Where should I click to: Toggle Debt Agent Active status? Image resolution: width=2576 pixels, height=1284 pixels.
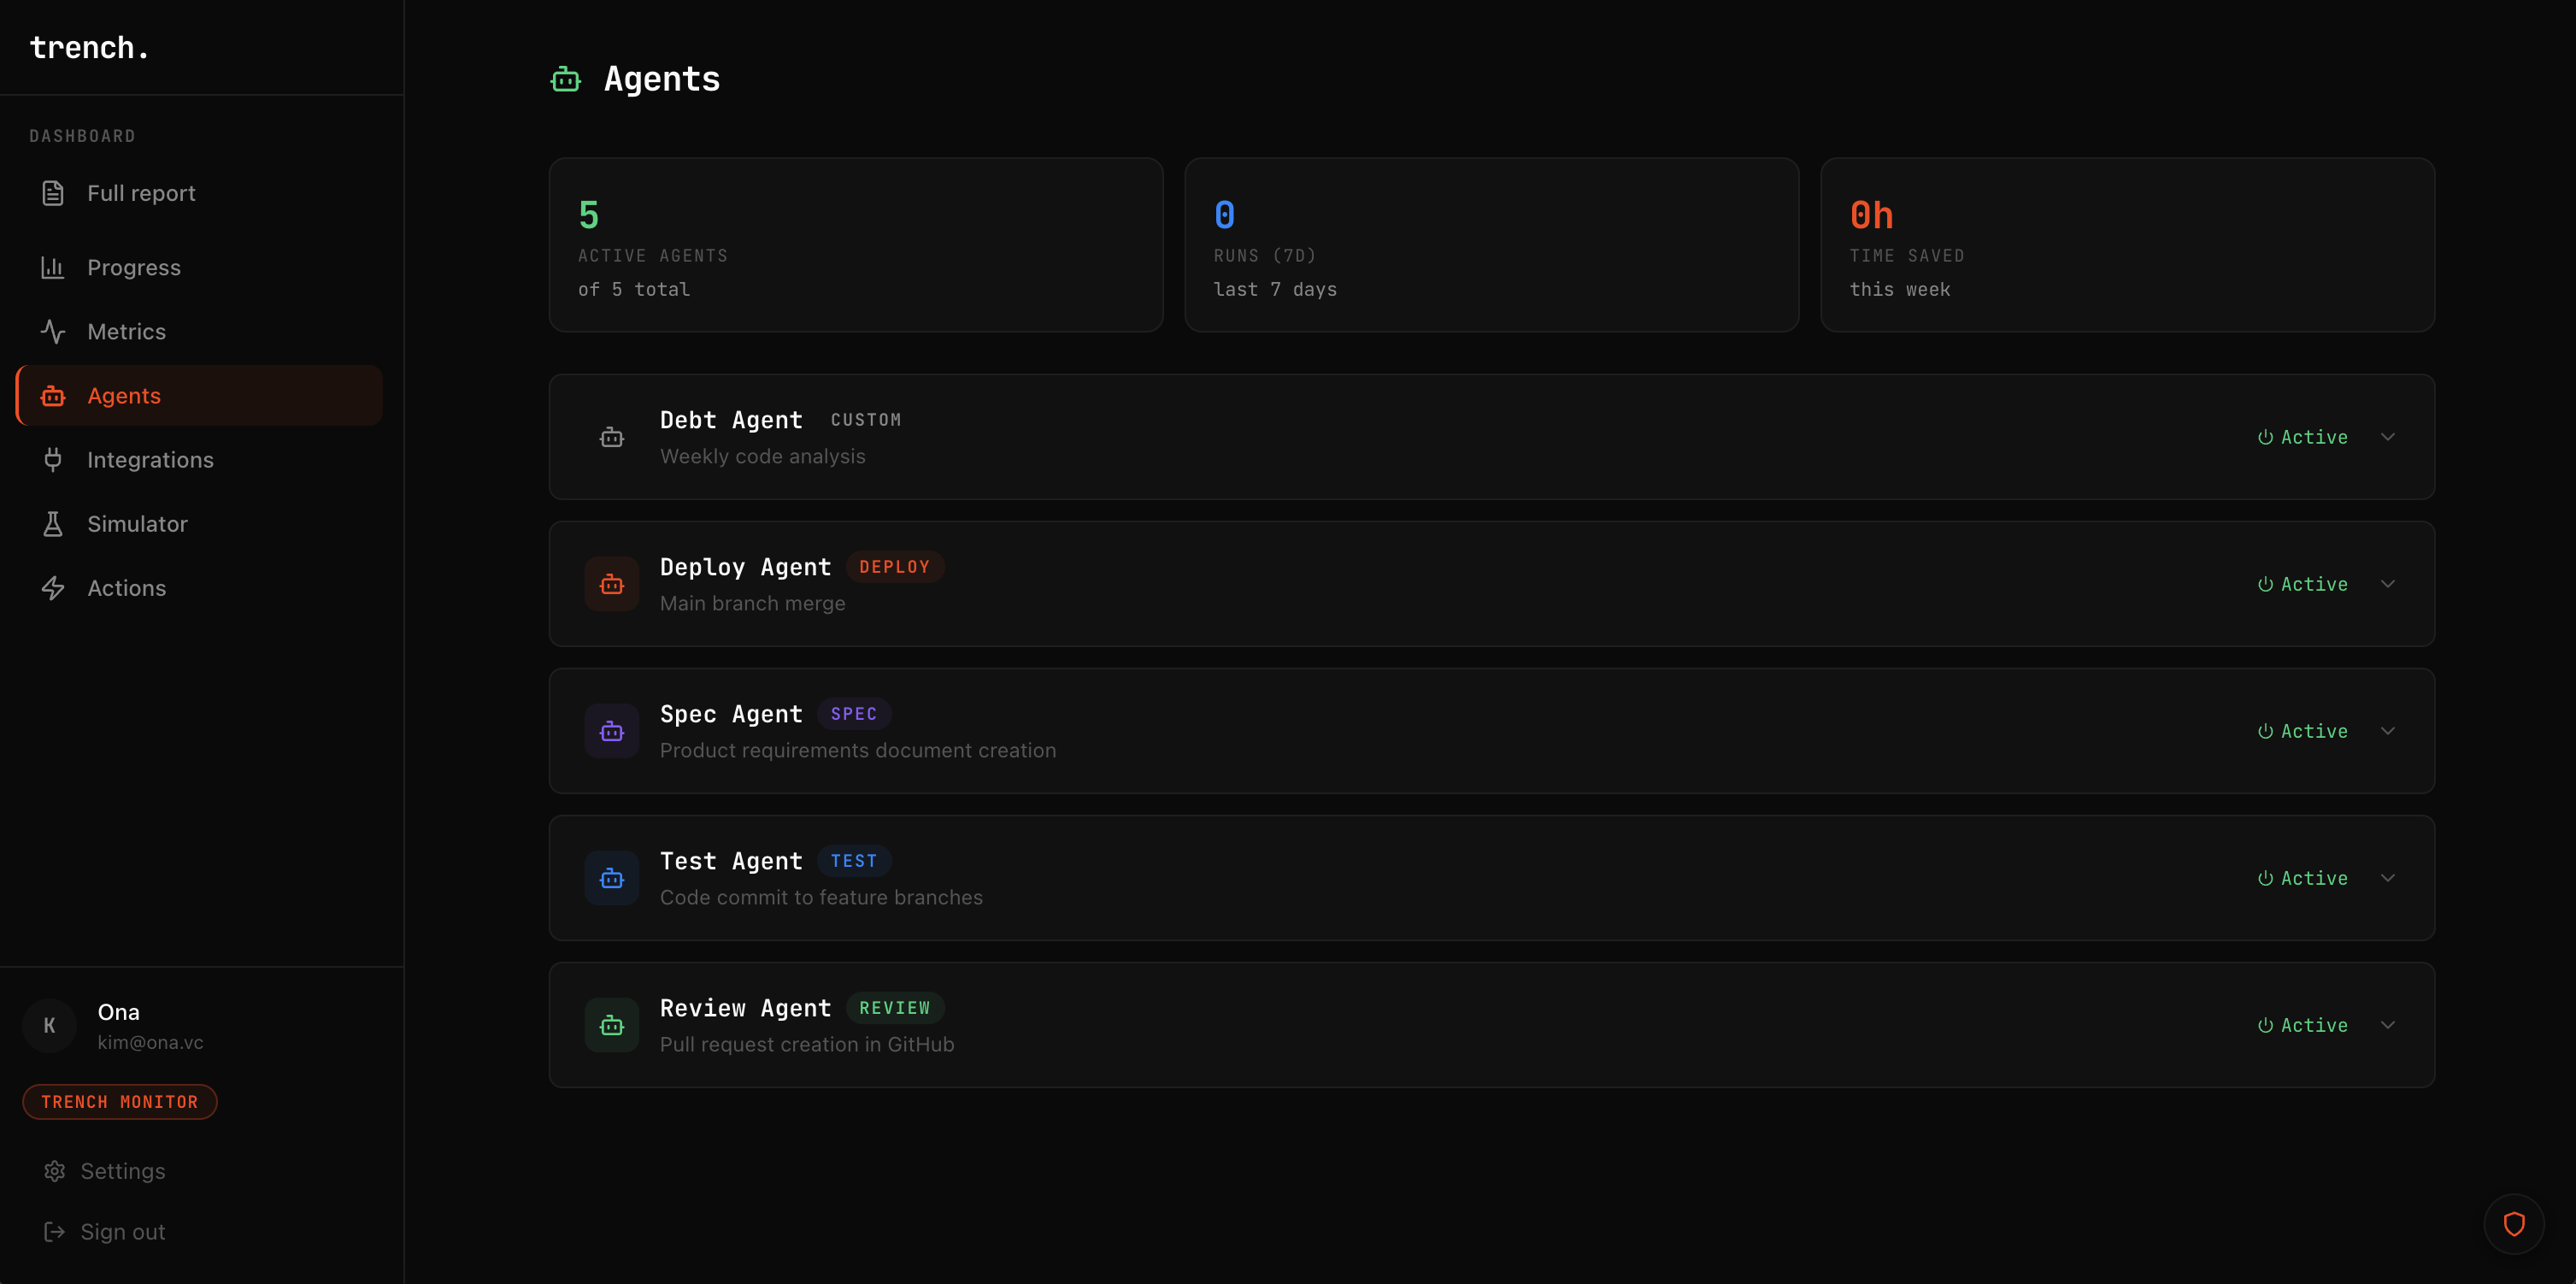pyautogui.click(x=2302, y=437)
